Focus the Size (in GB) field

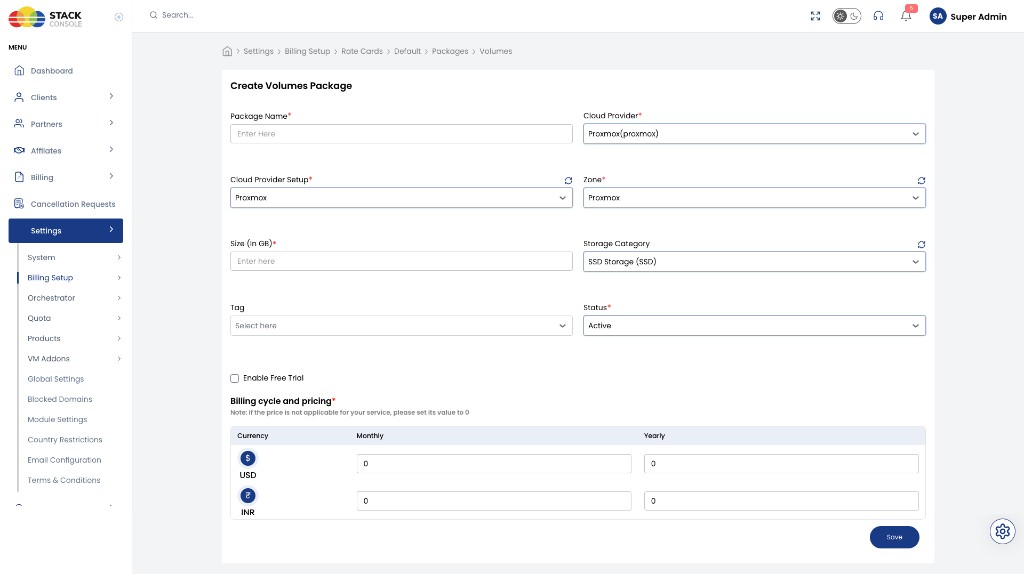tap(401, 261)
